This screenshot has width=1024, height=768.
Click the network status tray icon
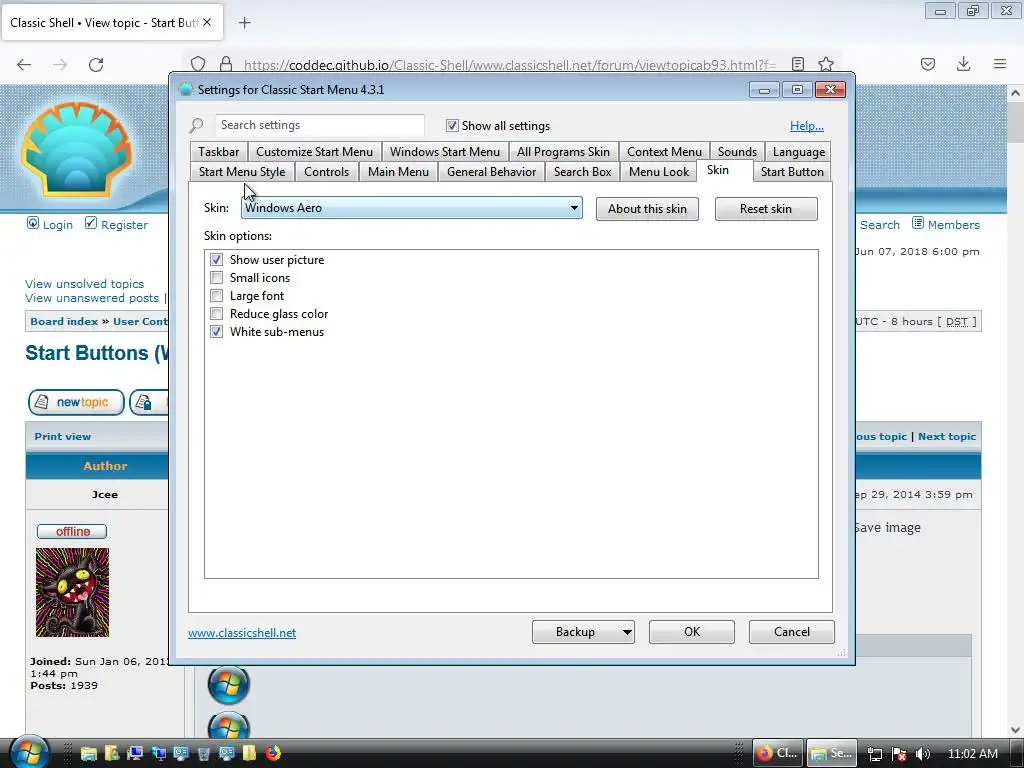pyautogui.click(x=874, y=754)
